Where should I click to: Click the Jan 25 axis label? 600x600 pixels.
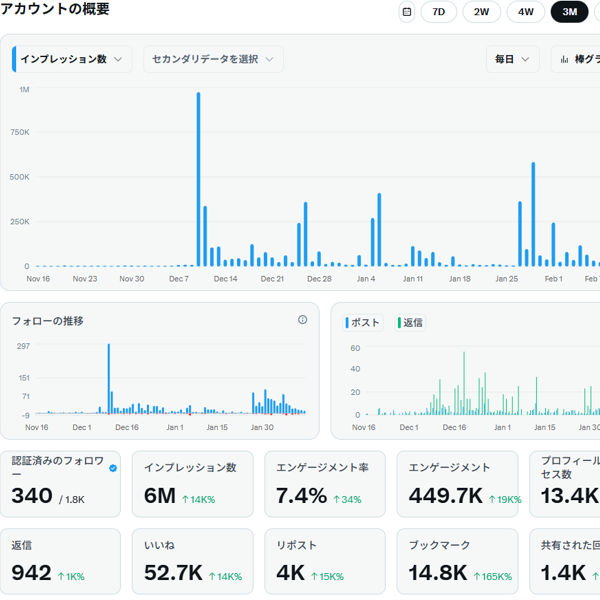click(x=506, y=279)
